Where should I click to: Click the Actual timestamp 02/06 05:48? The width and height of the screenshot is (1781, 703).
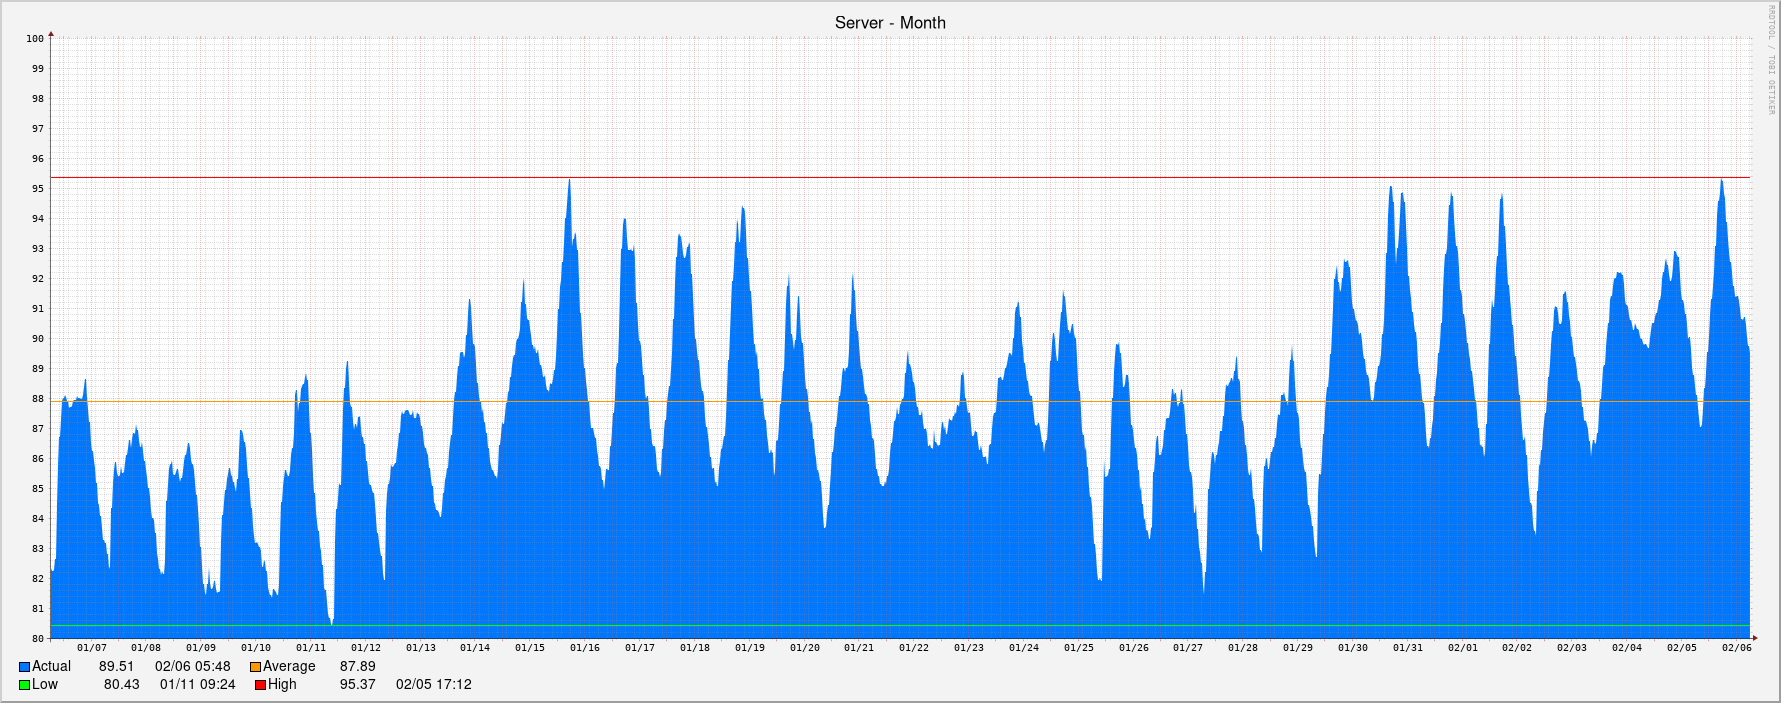[x=192, y=667]
